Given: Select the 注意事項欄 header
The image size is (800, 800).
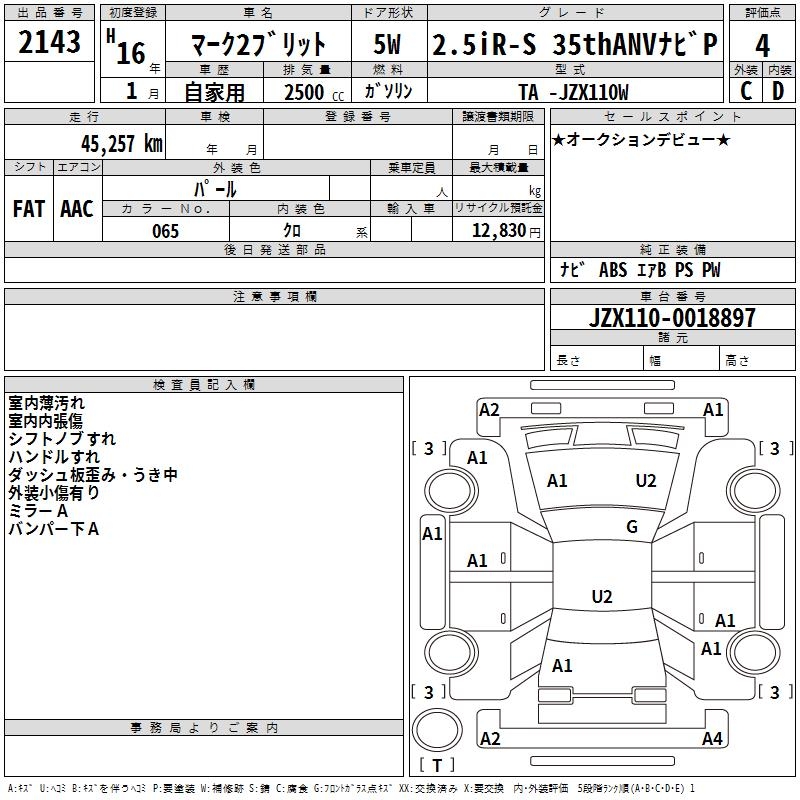Looking at the screenshot, I should pos(274,296).
